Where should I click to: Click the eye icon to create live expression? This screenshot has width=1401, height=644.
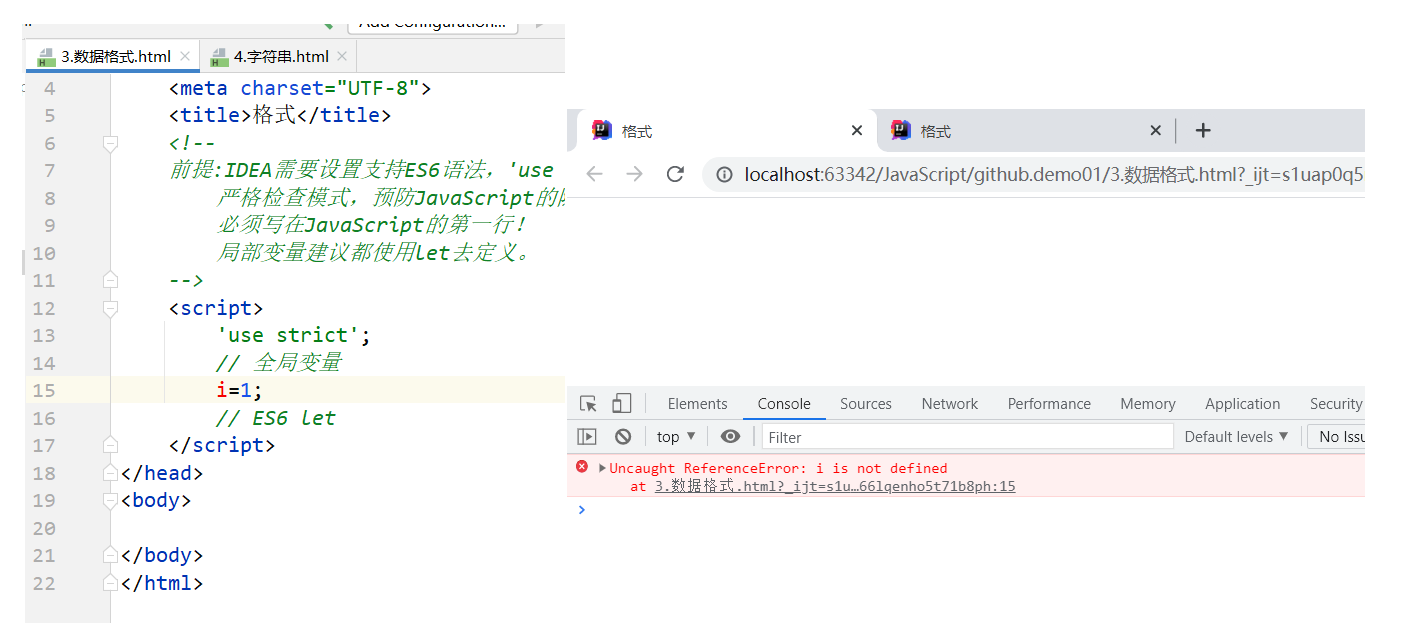click(731, 437)
